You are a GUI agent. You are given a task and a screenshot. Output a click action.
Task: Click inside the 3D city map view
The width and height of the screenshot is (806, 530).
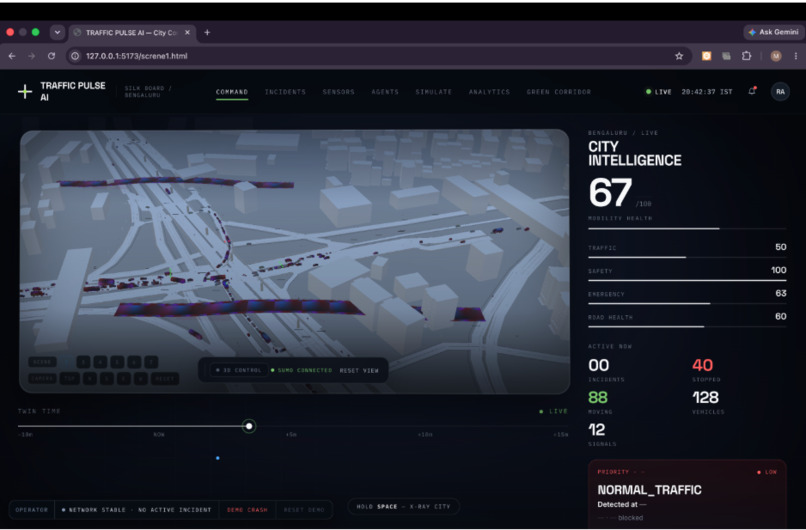click(295, 261)
